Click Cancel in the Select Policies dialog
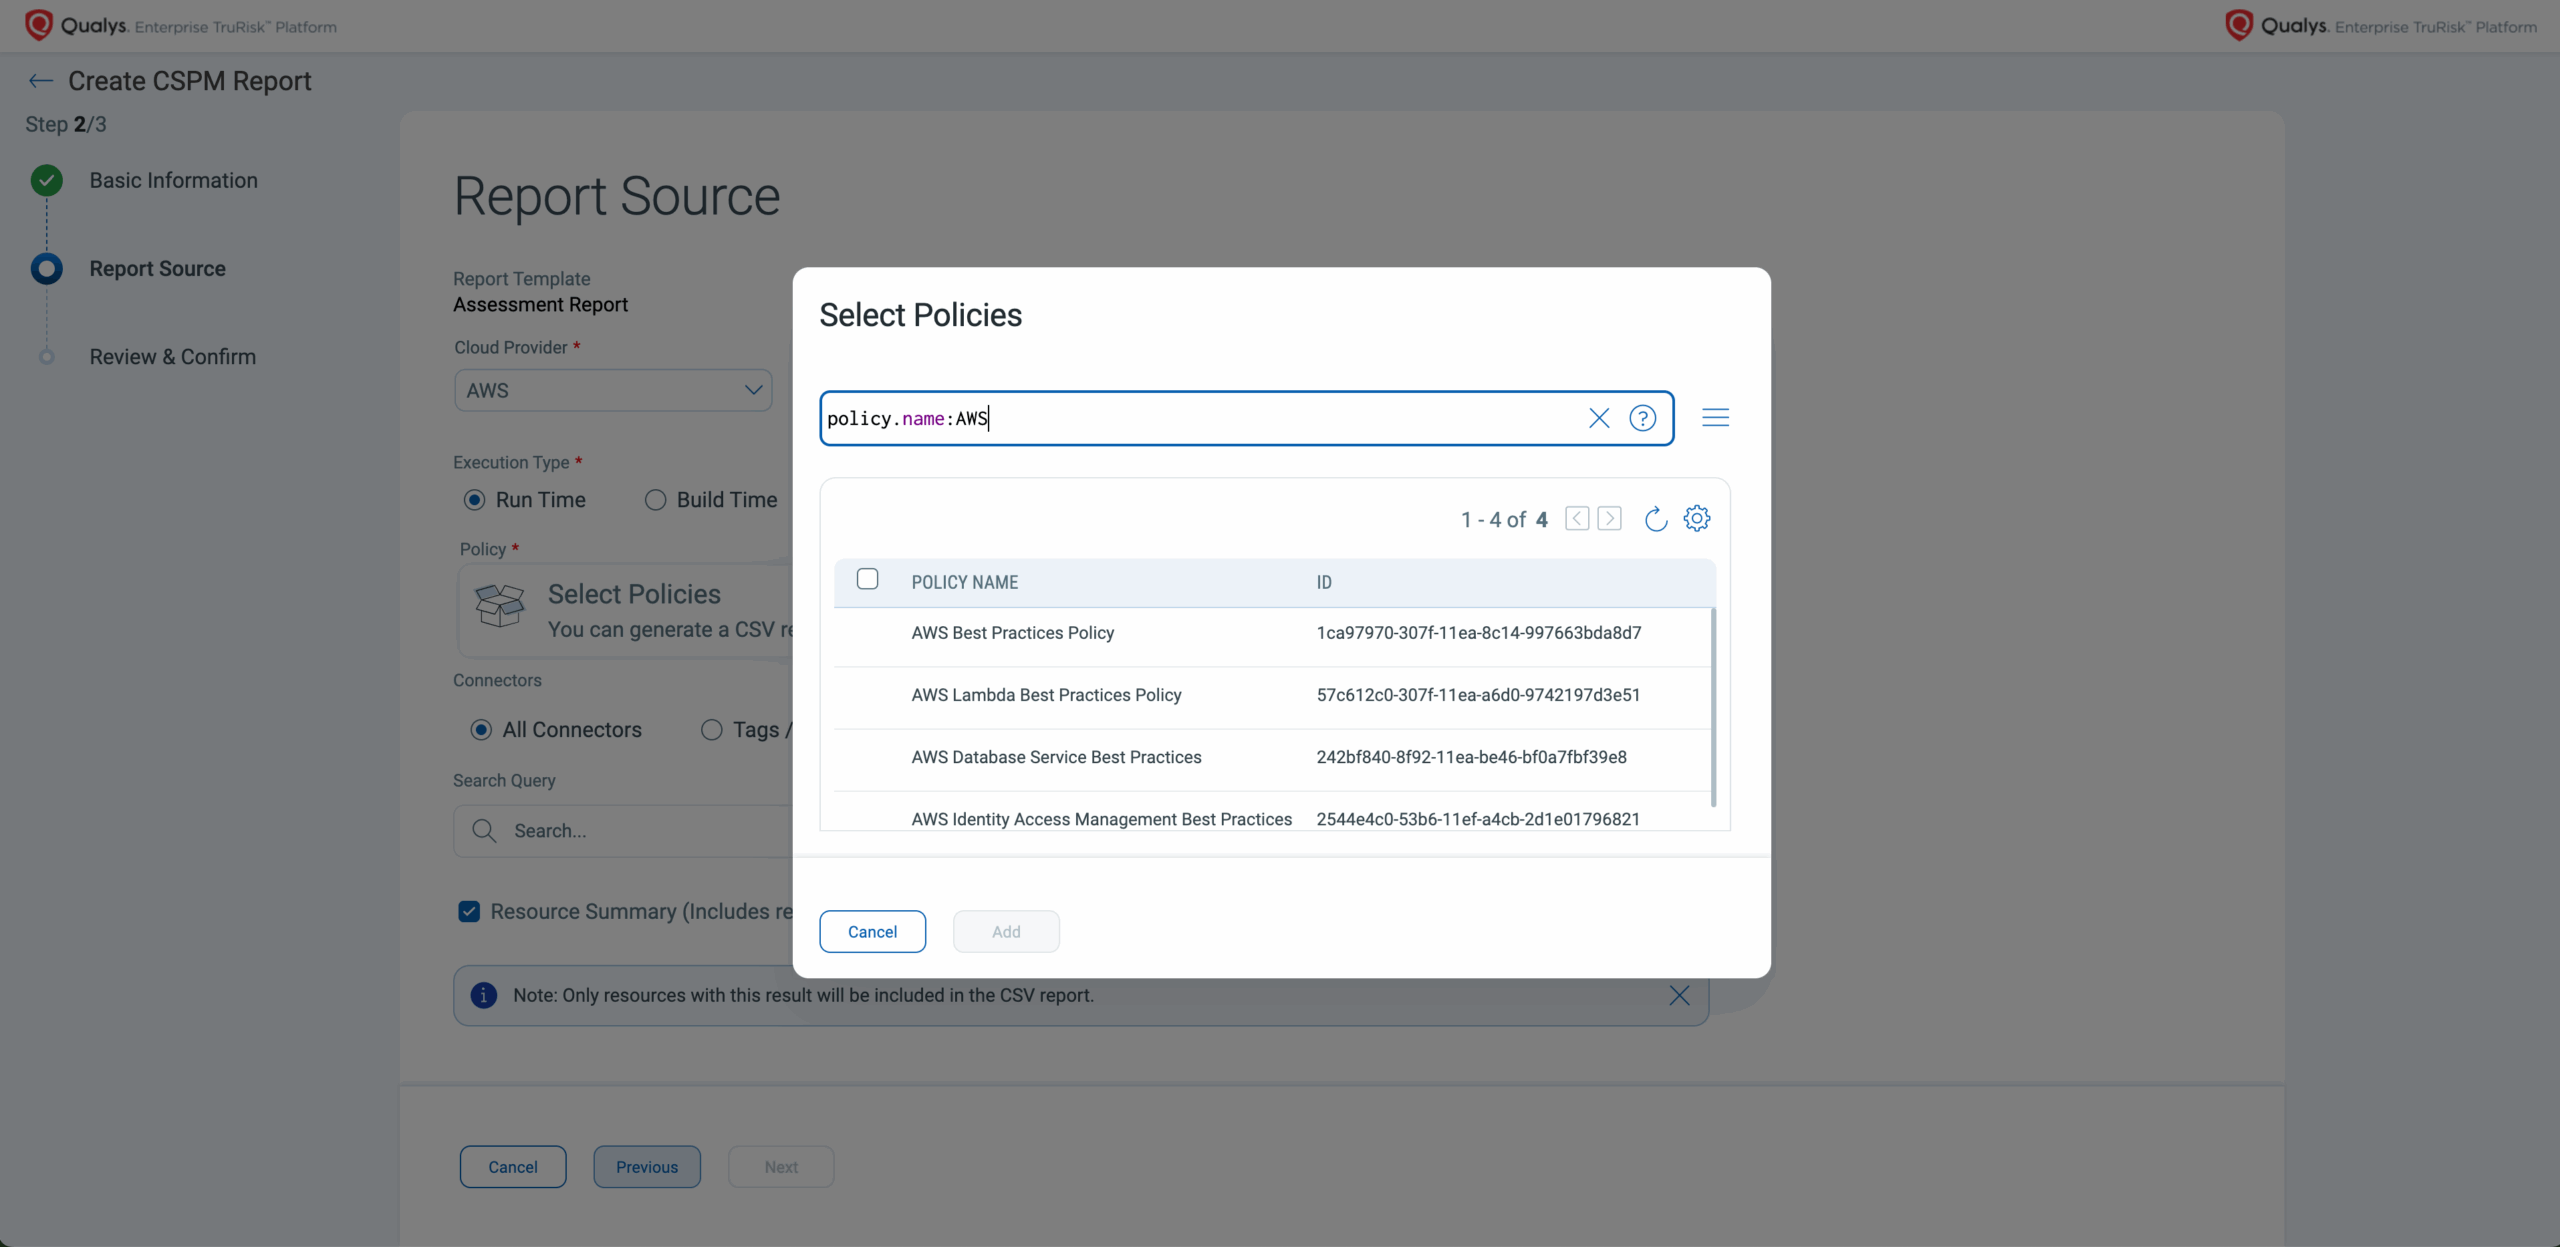Image resolution: width=2560 pixels, height=1247 pixels. (872, 931)
